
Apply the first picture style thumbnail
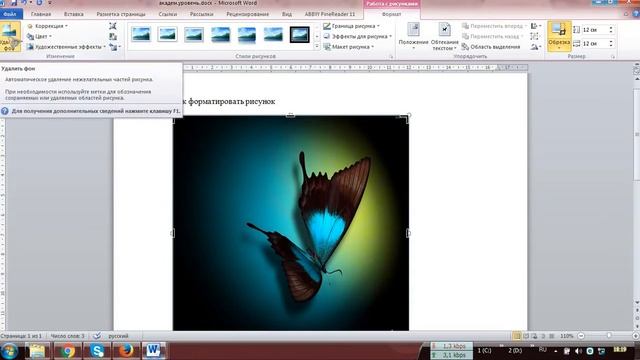[141, 34]
